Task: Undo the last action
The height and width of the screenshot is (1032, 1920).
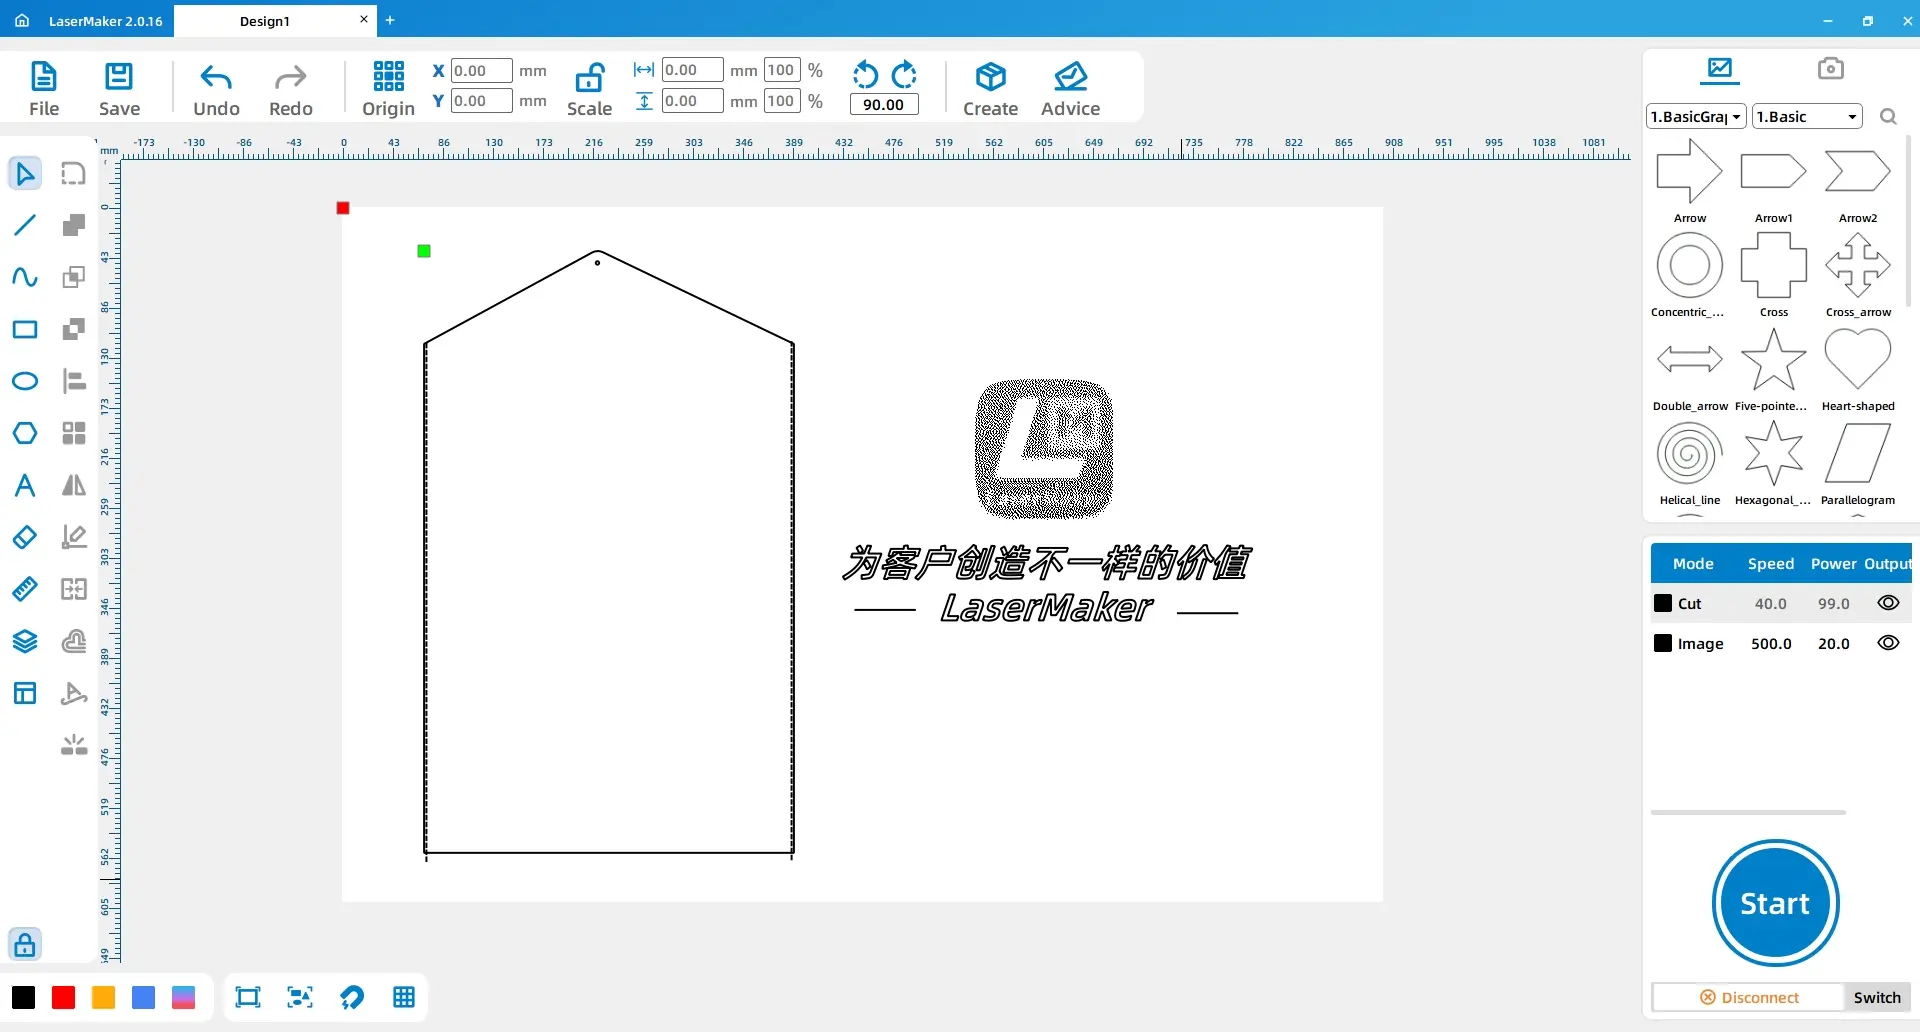Action: [x=216, y=89]
